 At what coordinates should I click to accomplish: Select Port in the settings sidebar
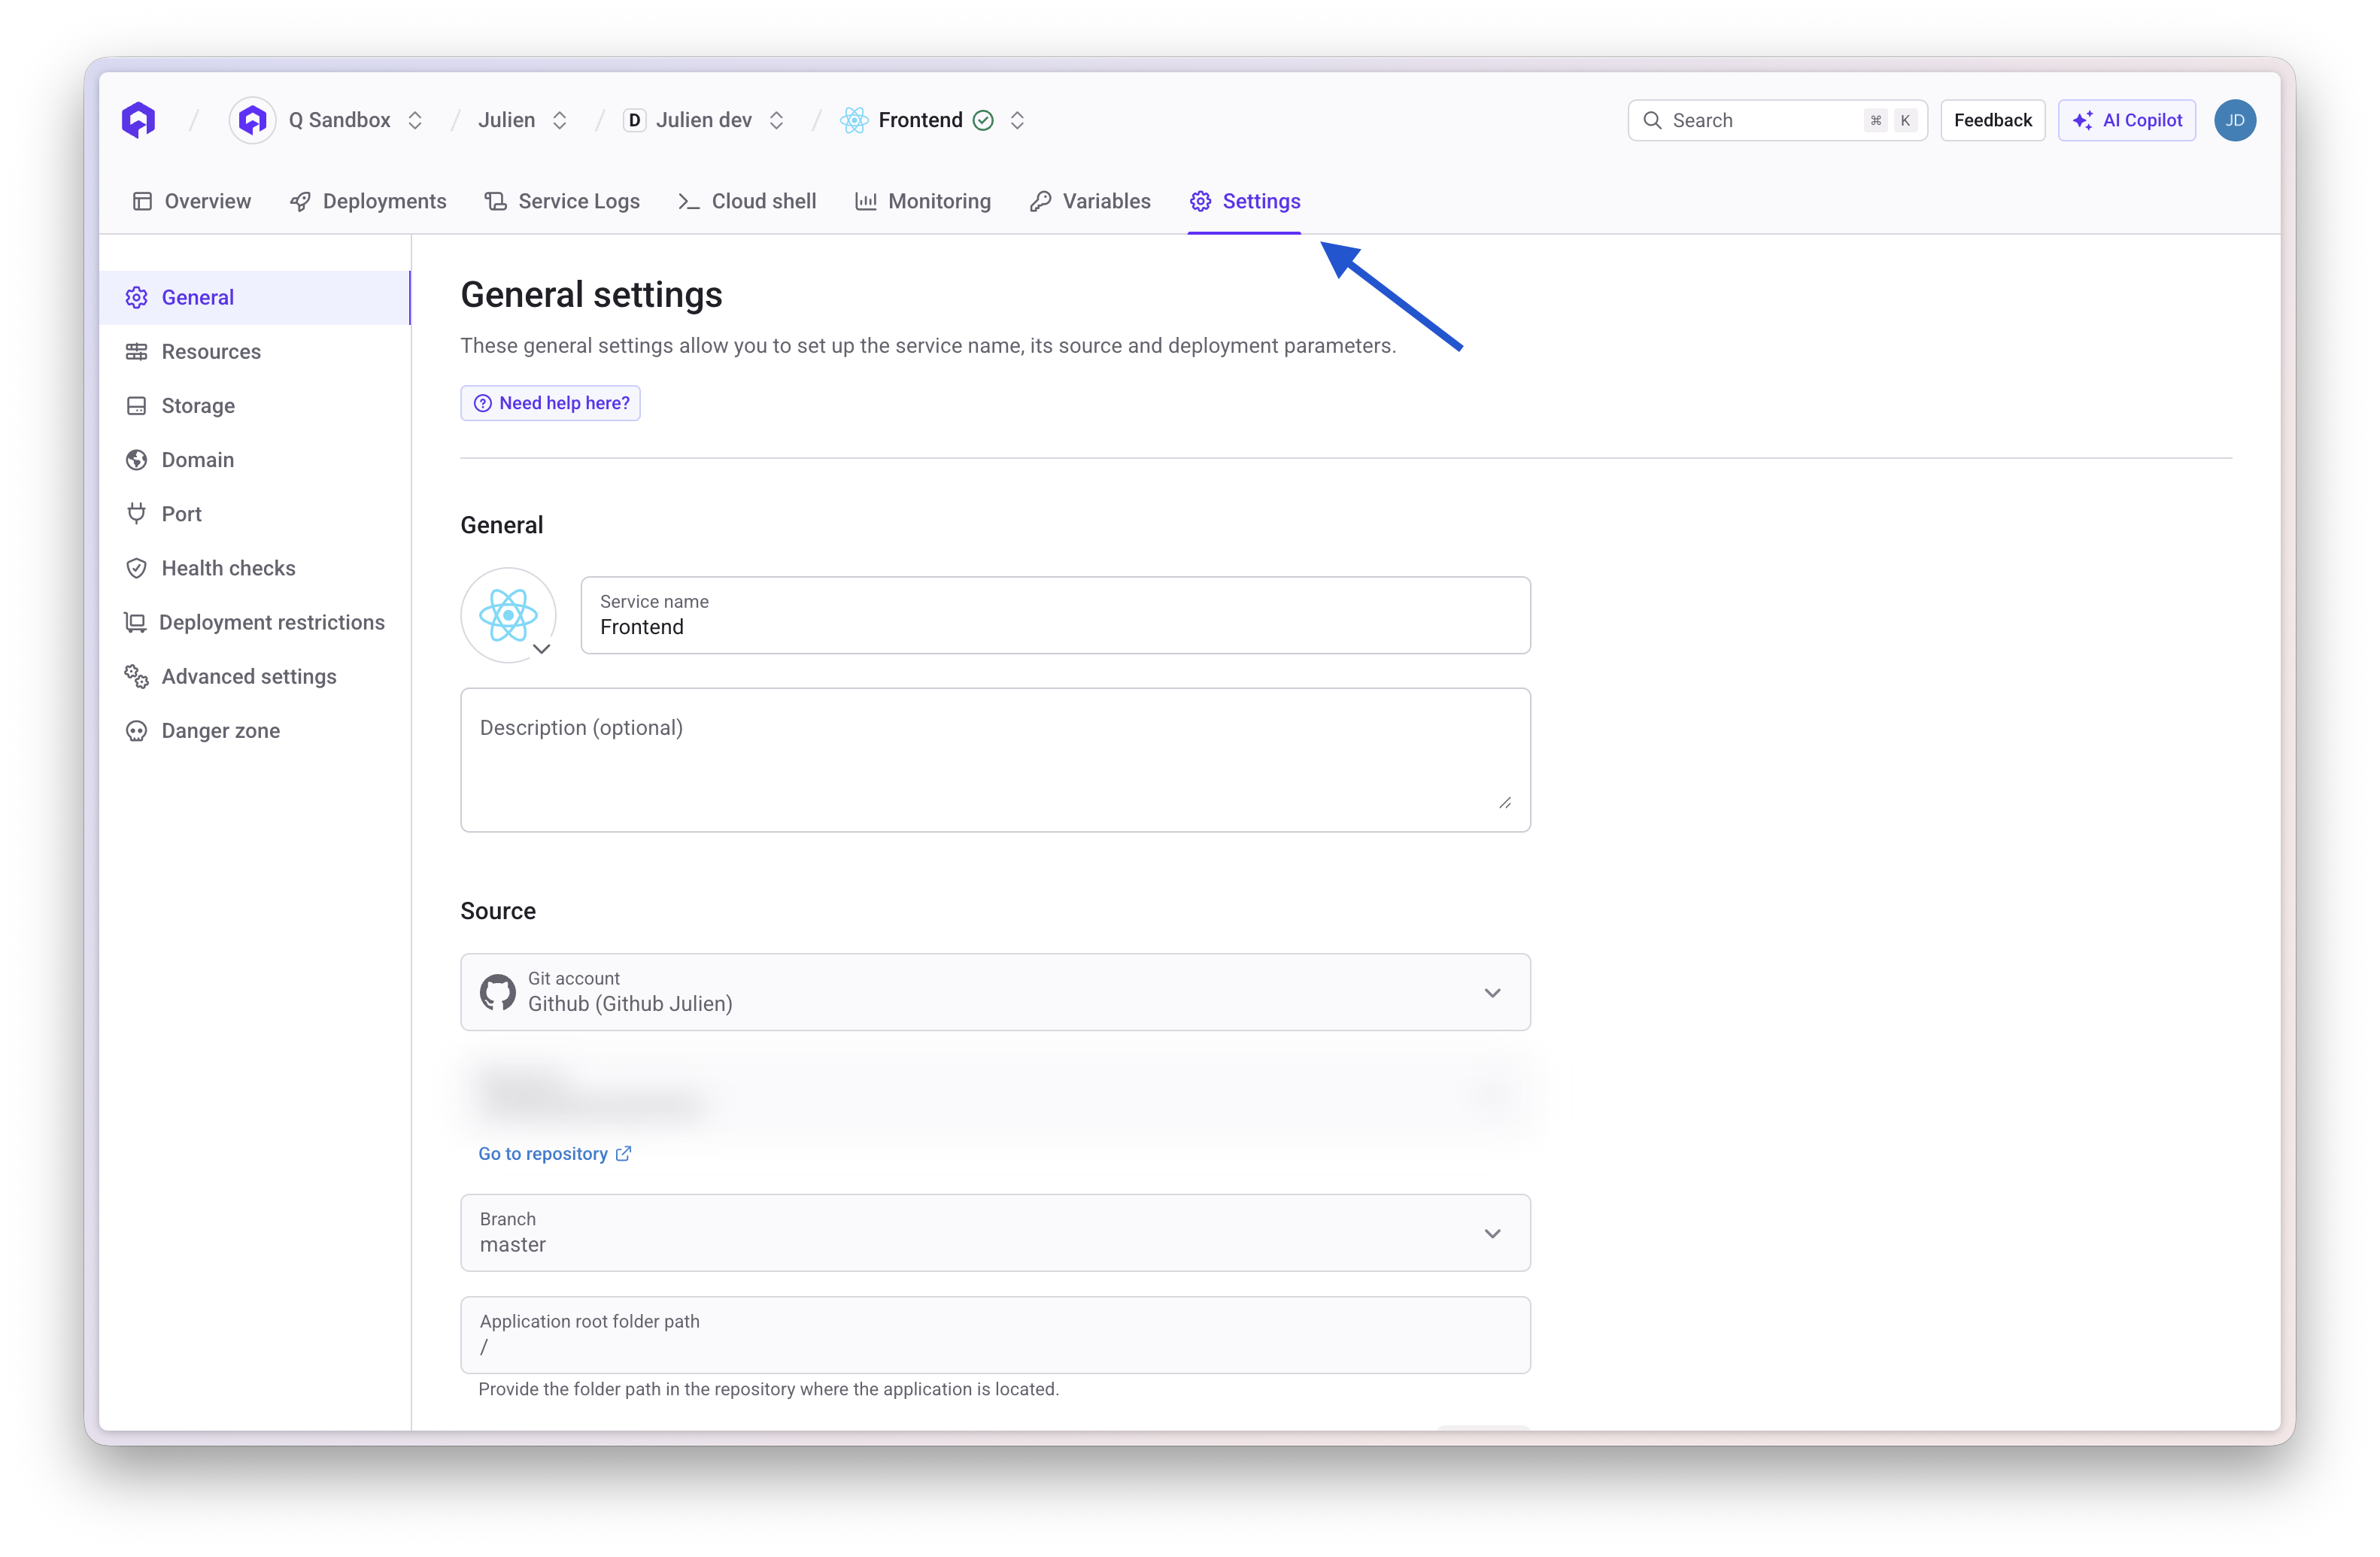(255, 513)
